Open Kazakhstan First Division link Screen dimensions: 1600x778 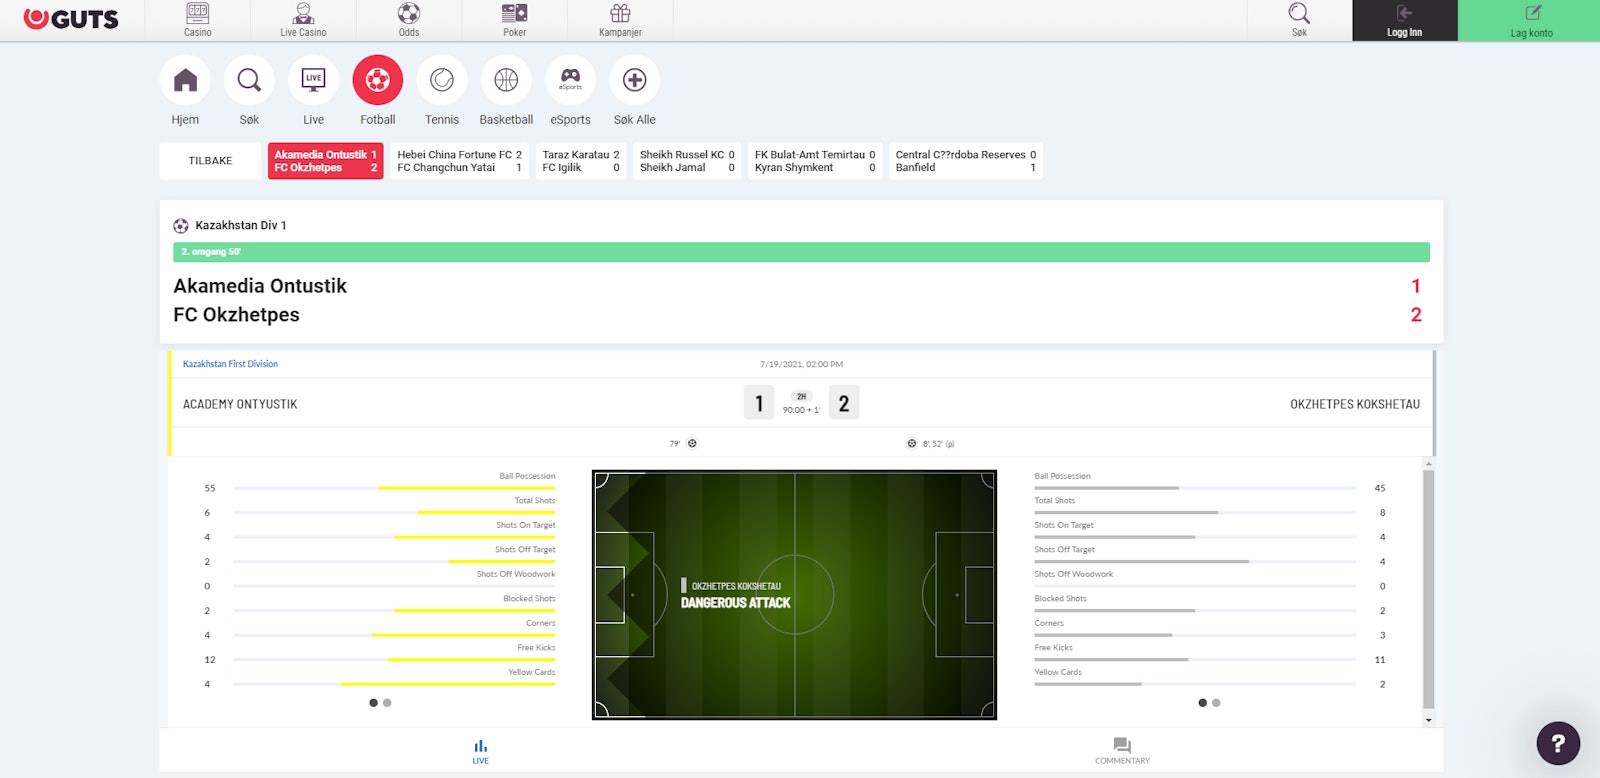pyautogui.click(x=230, y=364)
